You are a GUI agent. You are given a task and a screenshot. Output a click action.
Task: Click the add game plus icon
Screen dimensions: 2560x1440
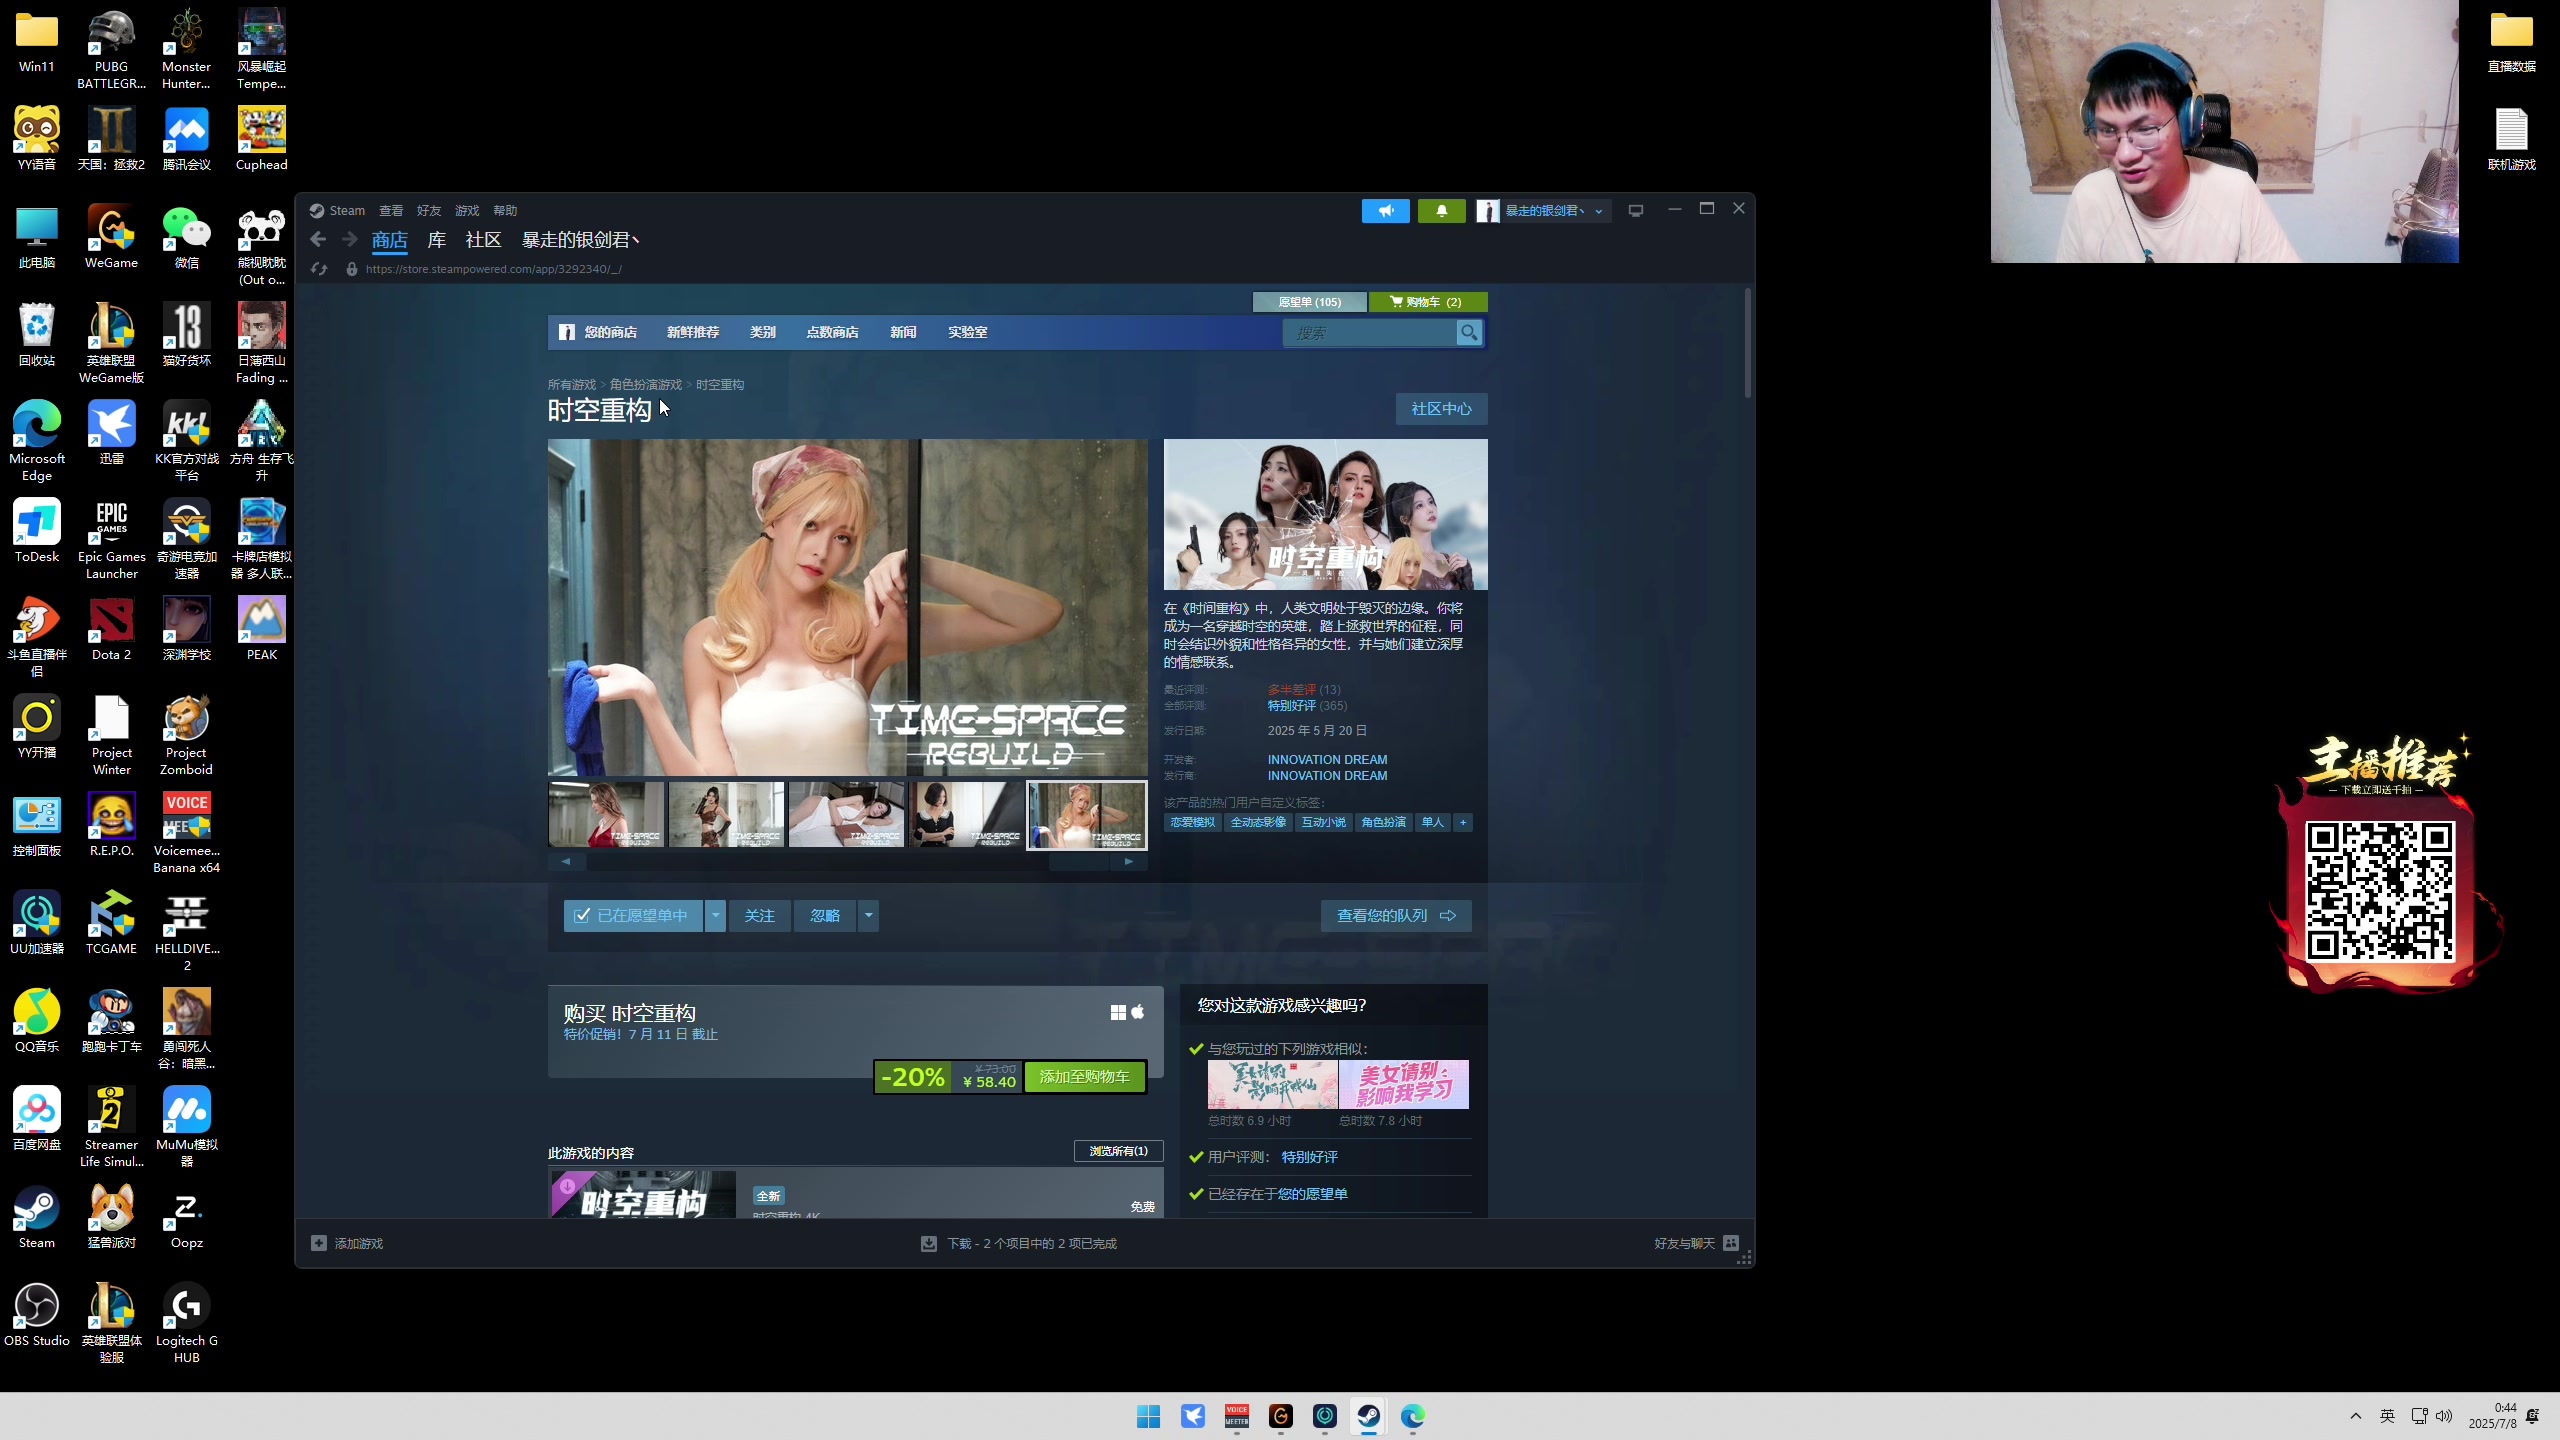tap(319, 1243)
